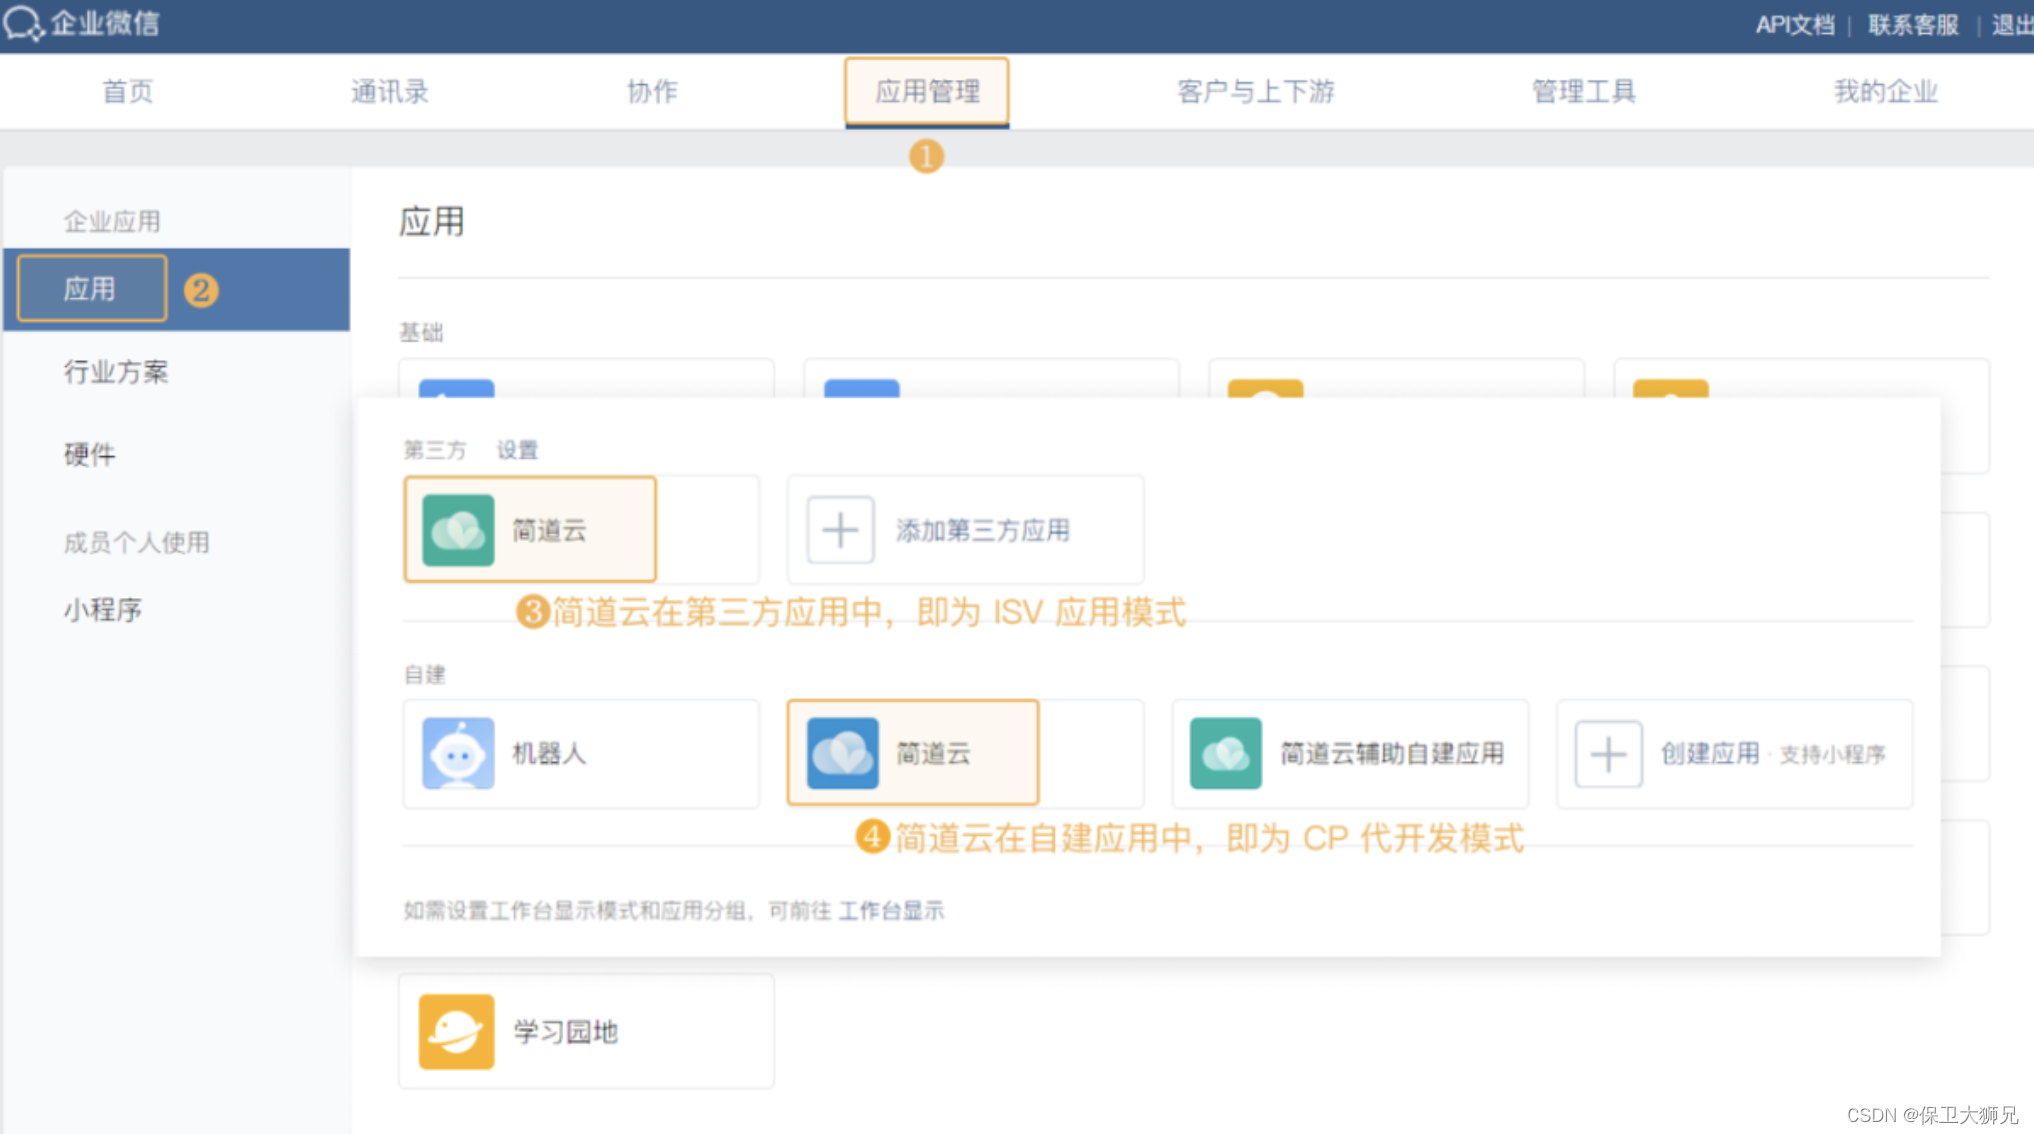Select 小程序 in the sidebar
The width and height of the screenshot is (2034, 1134).
(103, 609)
